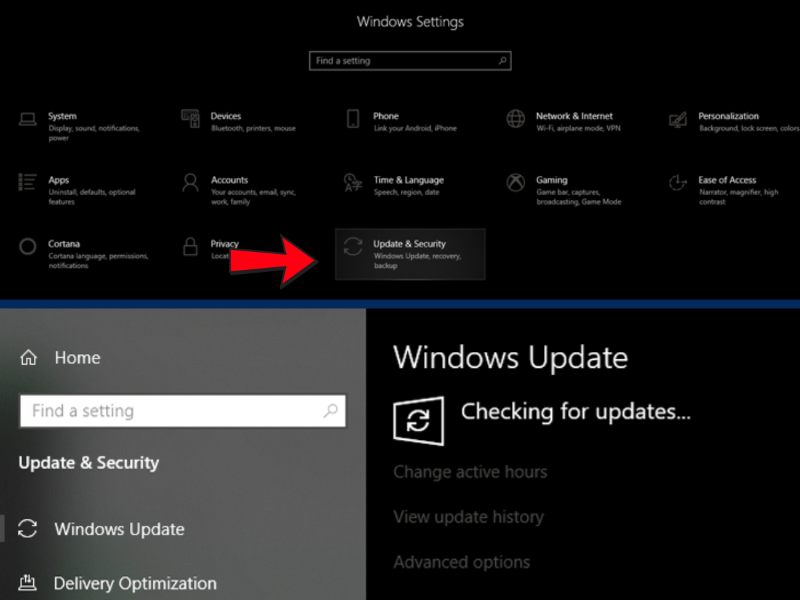The width and height of the screenshot is (800, 600).
Task: Focus the sidebar 'Find a setting' field
Action: [x=183, y=411]
